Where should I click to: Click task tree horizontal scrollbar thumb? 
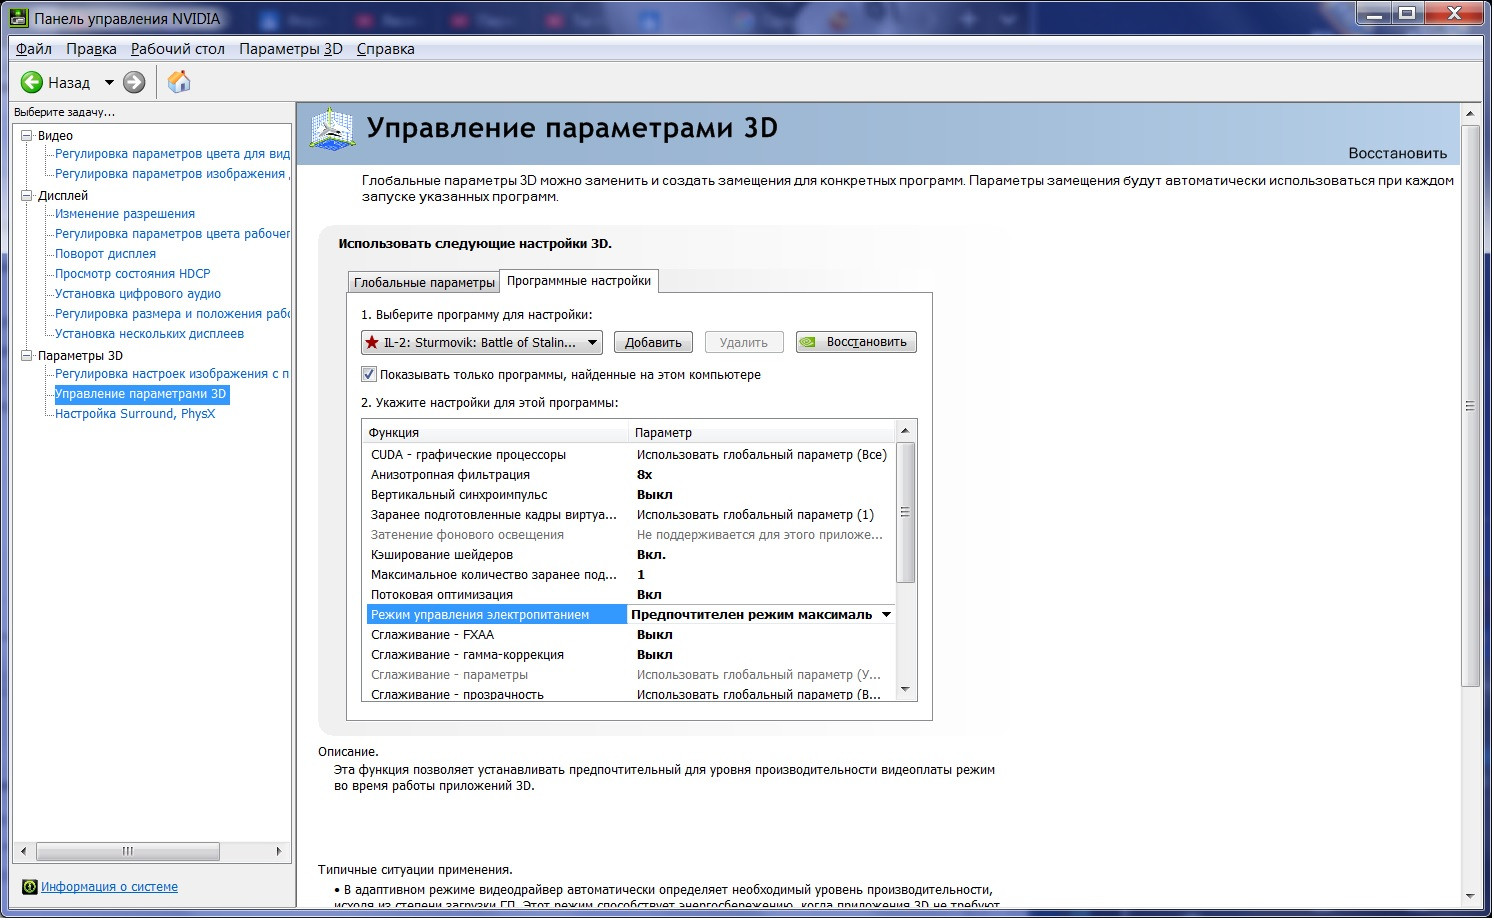[127, 852]
